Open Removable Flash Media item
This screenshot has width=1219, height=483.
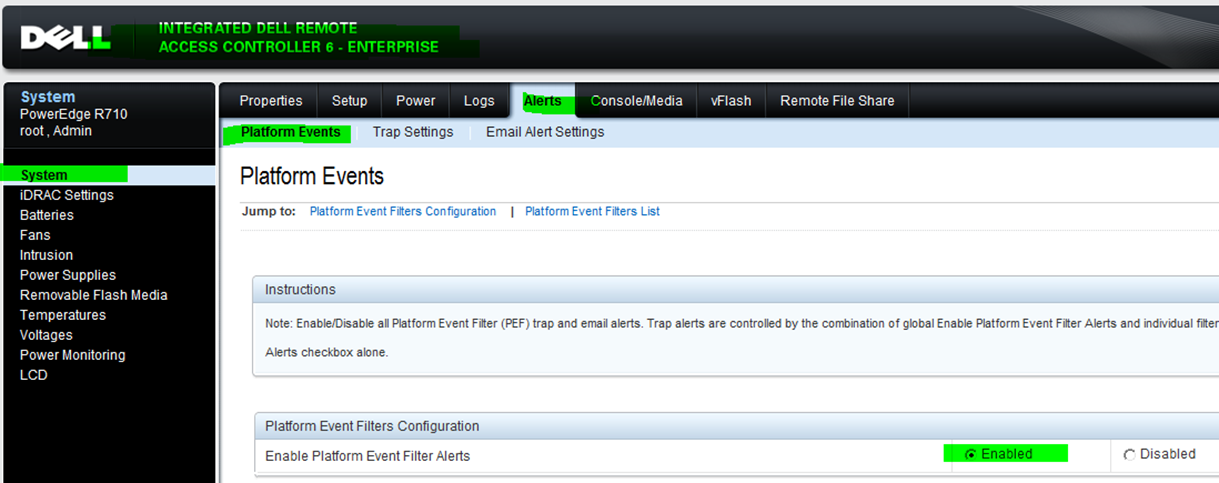[93, 295]
